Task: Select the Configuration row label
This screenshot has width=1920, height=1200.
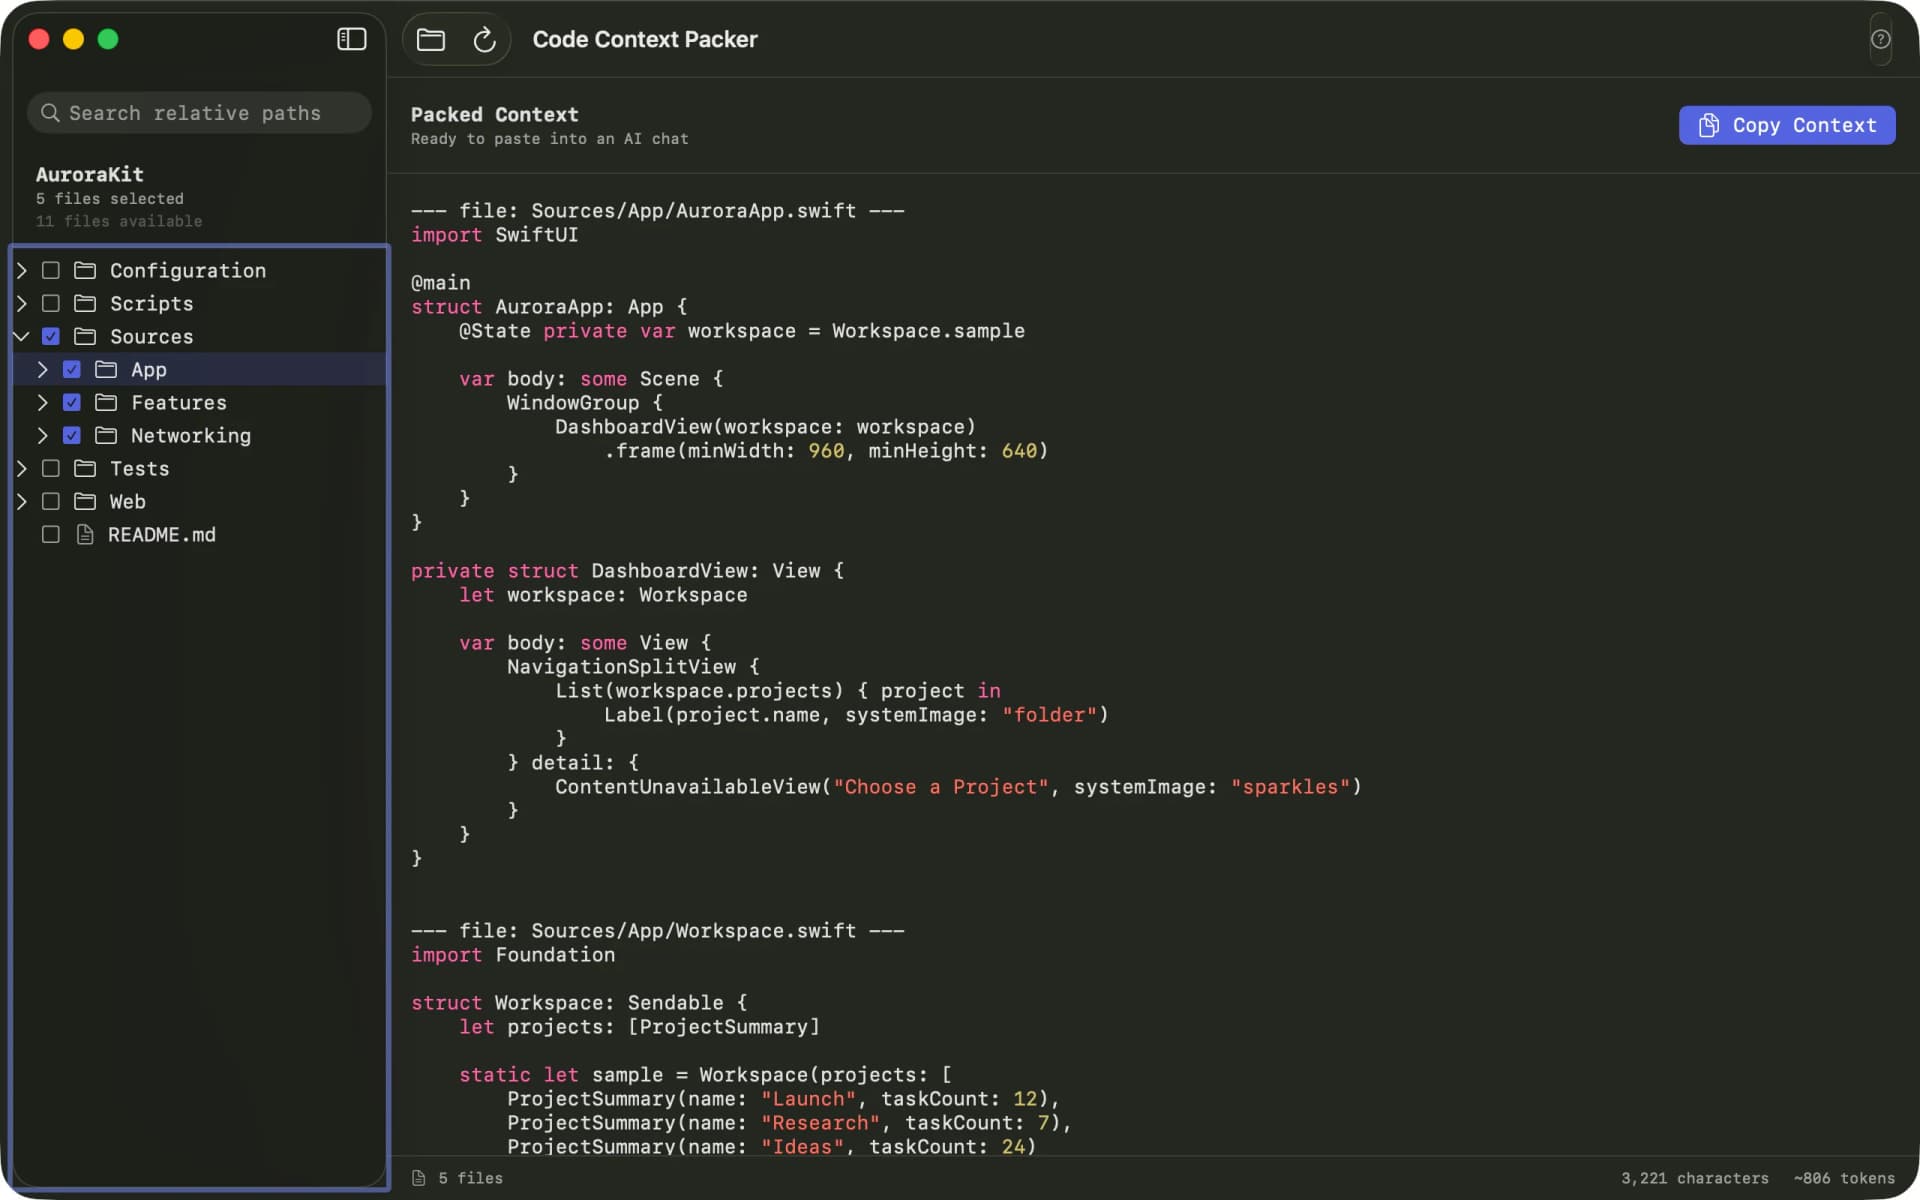Action: [x=188, y=270]
